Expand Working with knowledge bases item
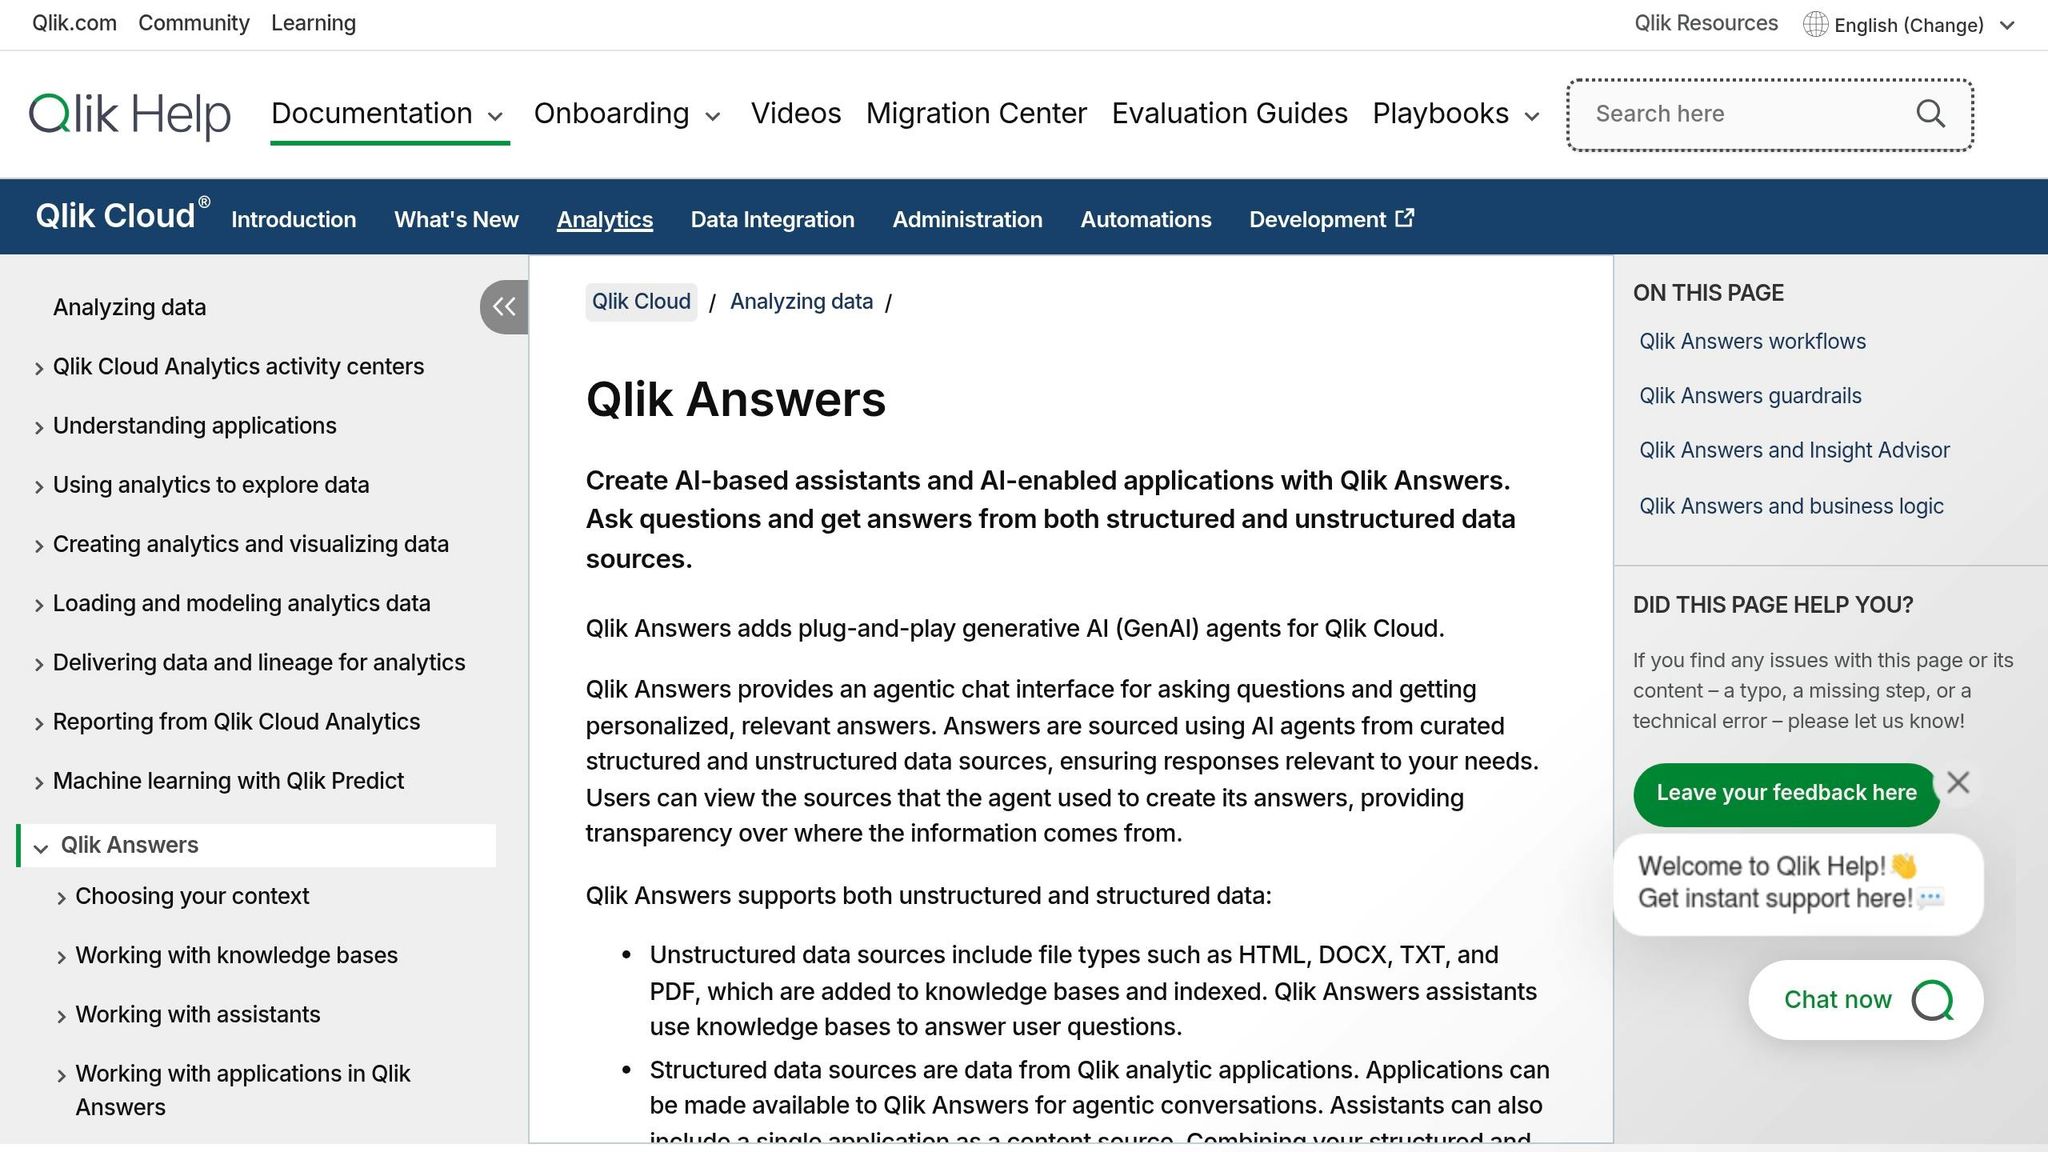Screen dimensions: 2048x1152 pos(61,957)
